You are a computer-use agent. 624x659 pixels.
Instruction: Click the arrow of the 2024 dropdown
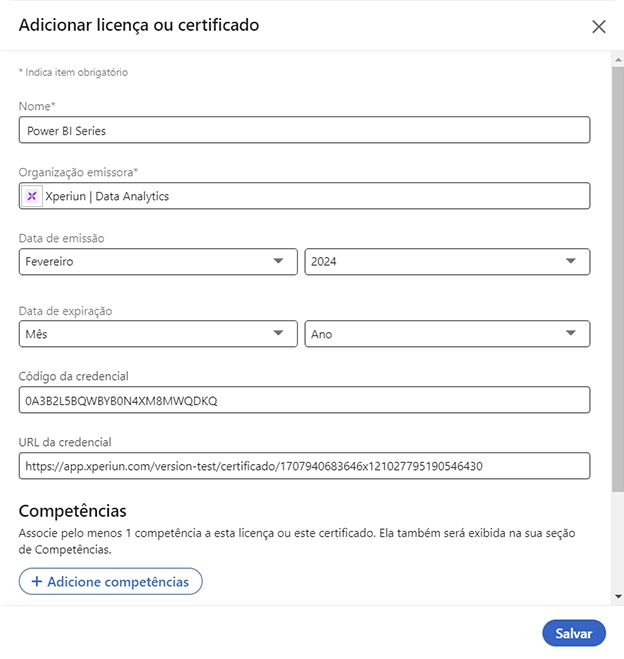click(571, 261)
